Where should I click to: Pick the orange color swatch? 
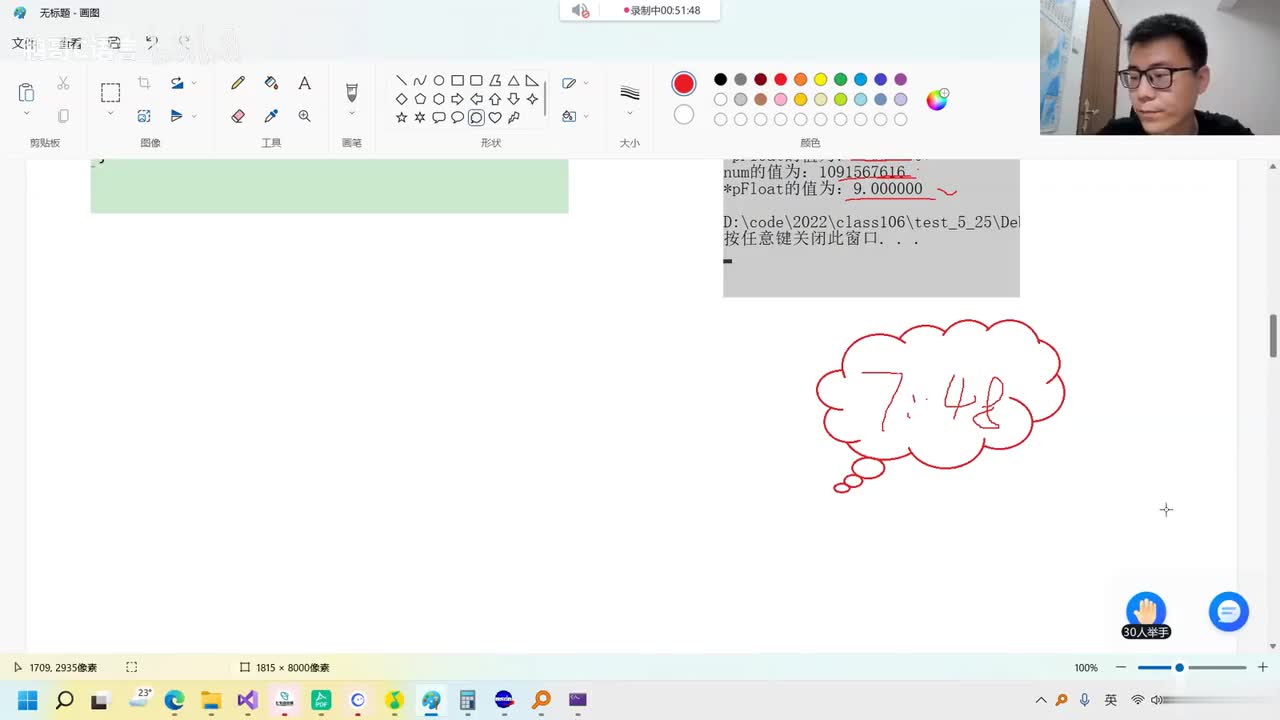[800, 79]
